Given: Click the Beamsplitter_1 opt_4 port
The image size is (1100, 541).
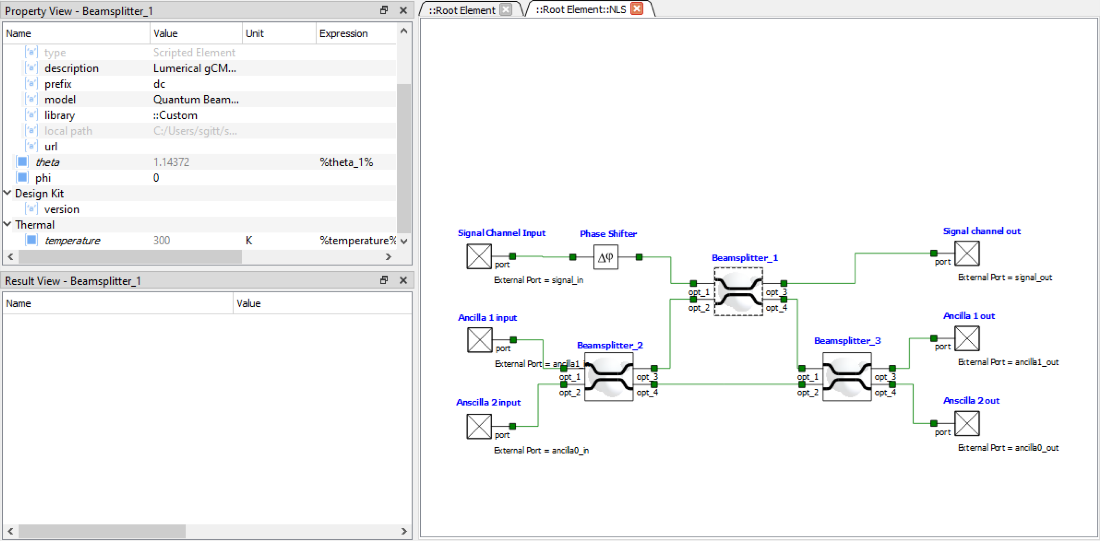Looking at the screenshot, I should click(784, 300).
